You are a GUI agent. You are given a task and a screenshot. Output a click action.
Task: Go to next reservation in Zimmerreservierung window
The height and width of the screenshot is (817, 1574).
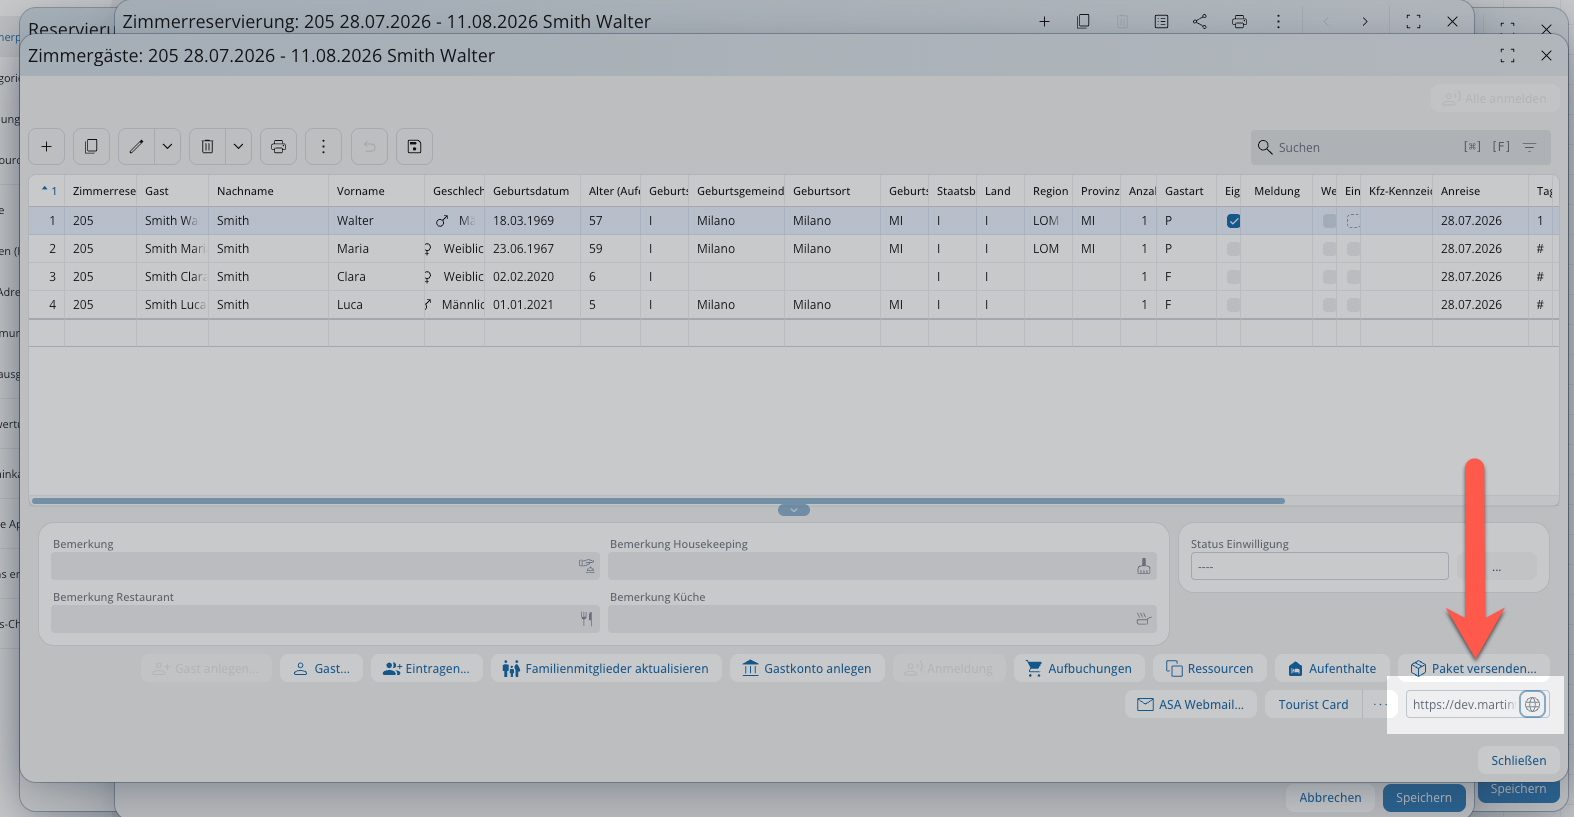tap(1365, 21)
